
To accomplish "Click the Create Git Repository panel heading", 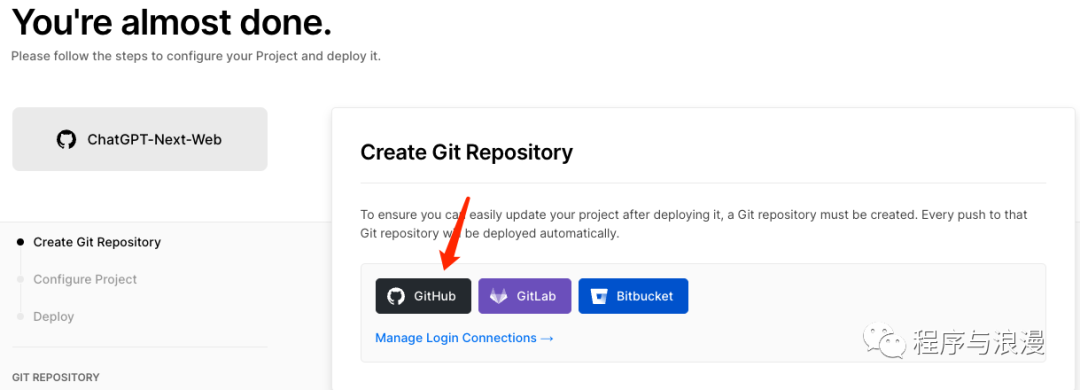I will pos(466,152).
